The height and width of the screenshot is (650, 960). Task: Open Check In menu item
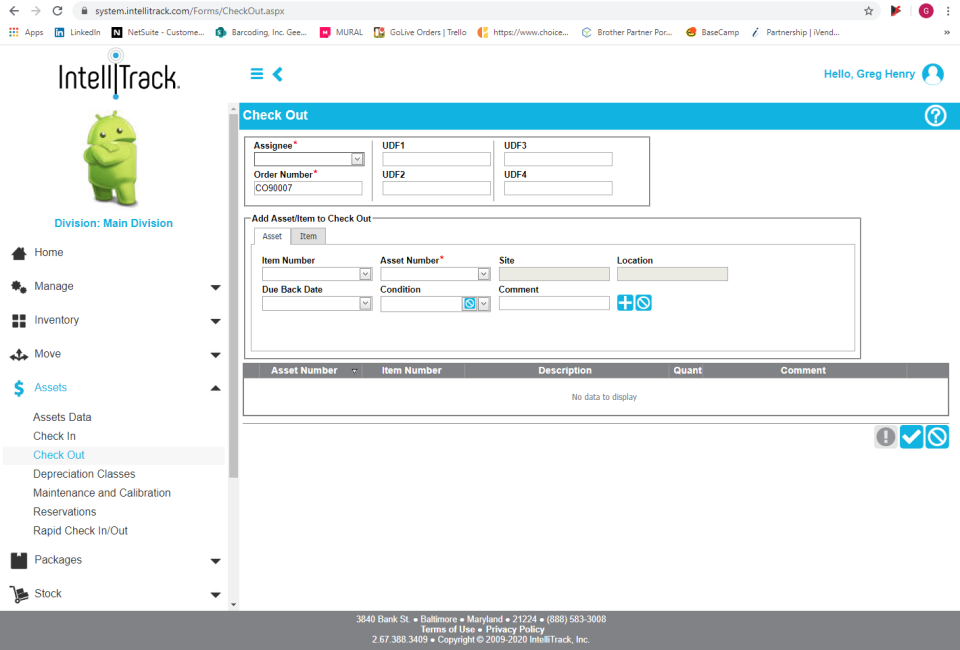pyautogui.click(x=54, y=436)
